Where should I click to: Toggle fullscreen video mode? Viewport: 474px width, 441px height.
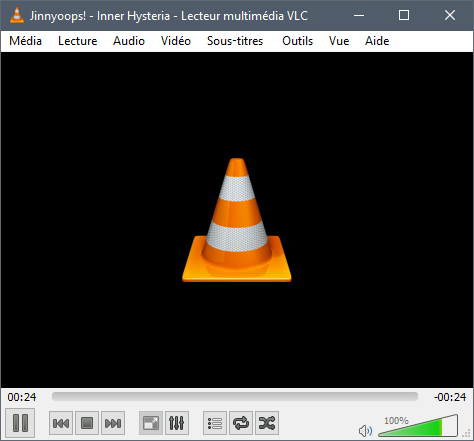coord(151,423)
